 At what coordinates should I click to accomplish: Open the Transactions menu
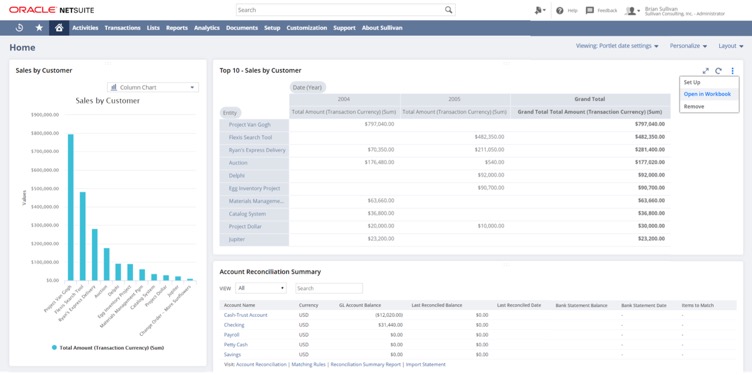coord(122,28)
